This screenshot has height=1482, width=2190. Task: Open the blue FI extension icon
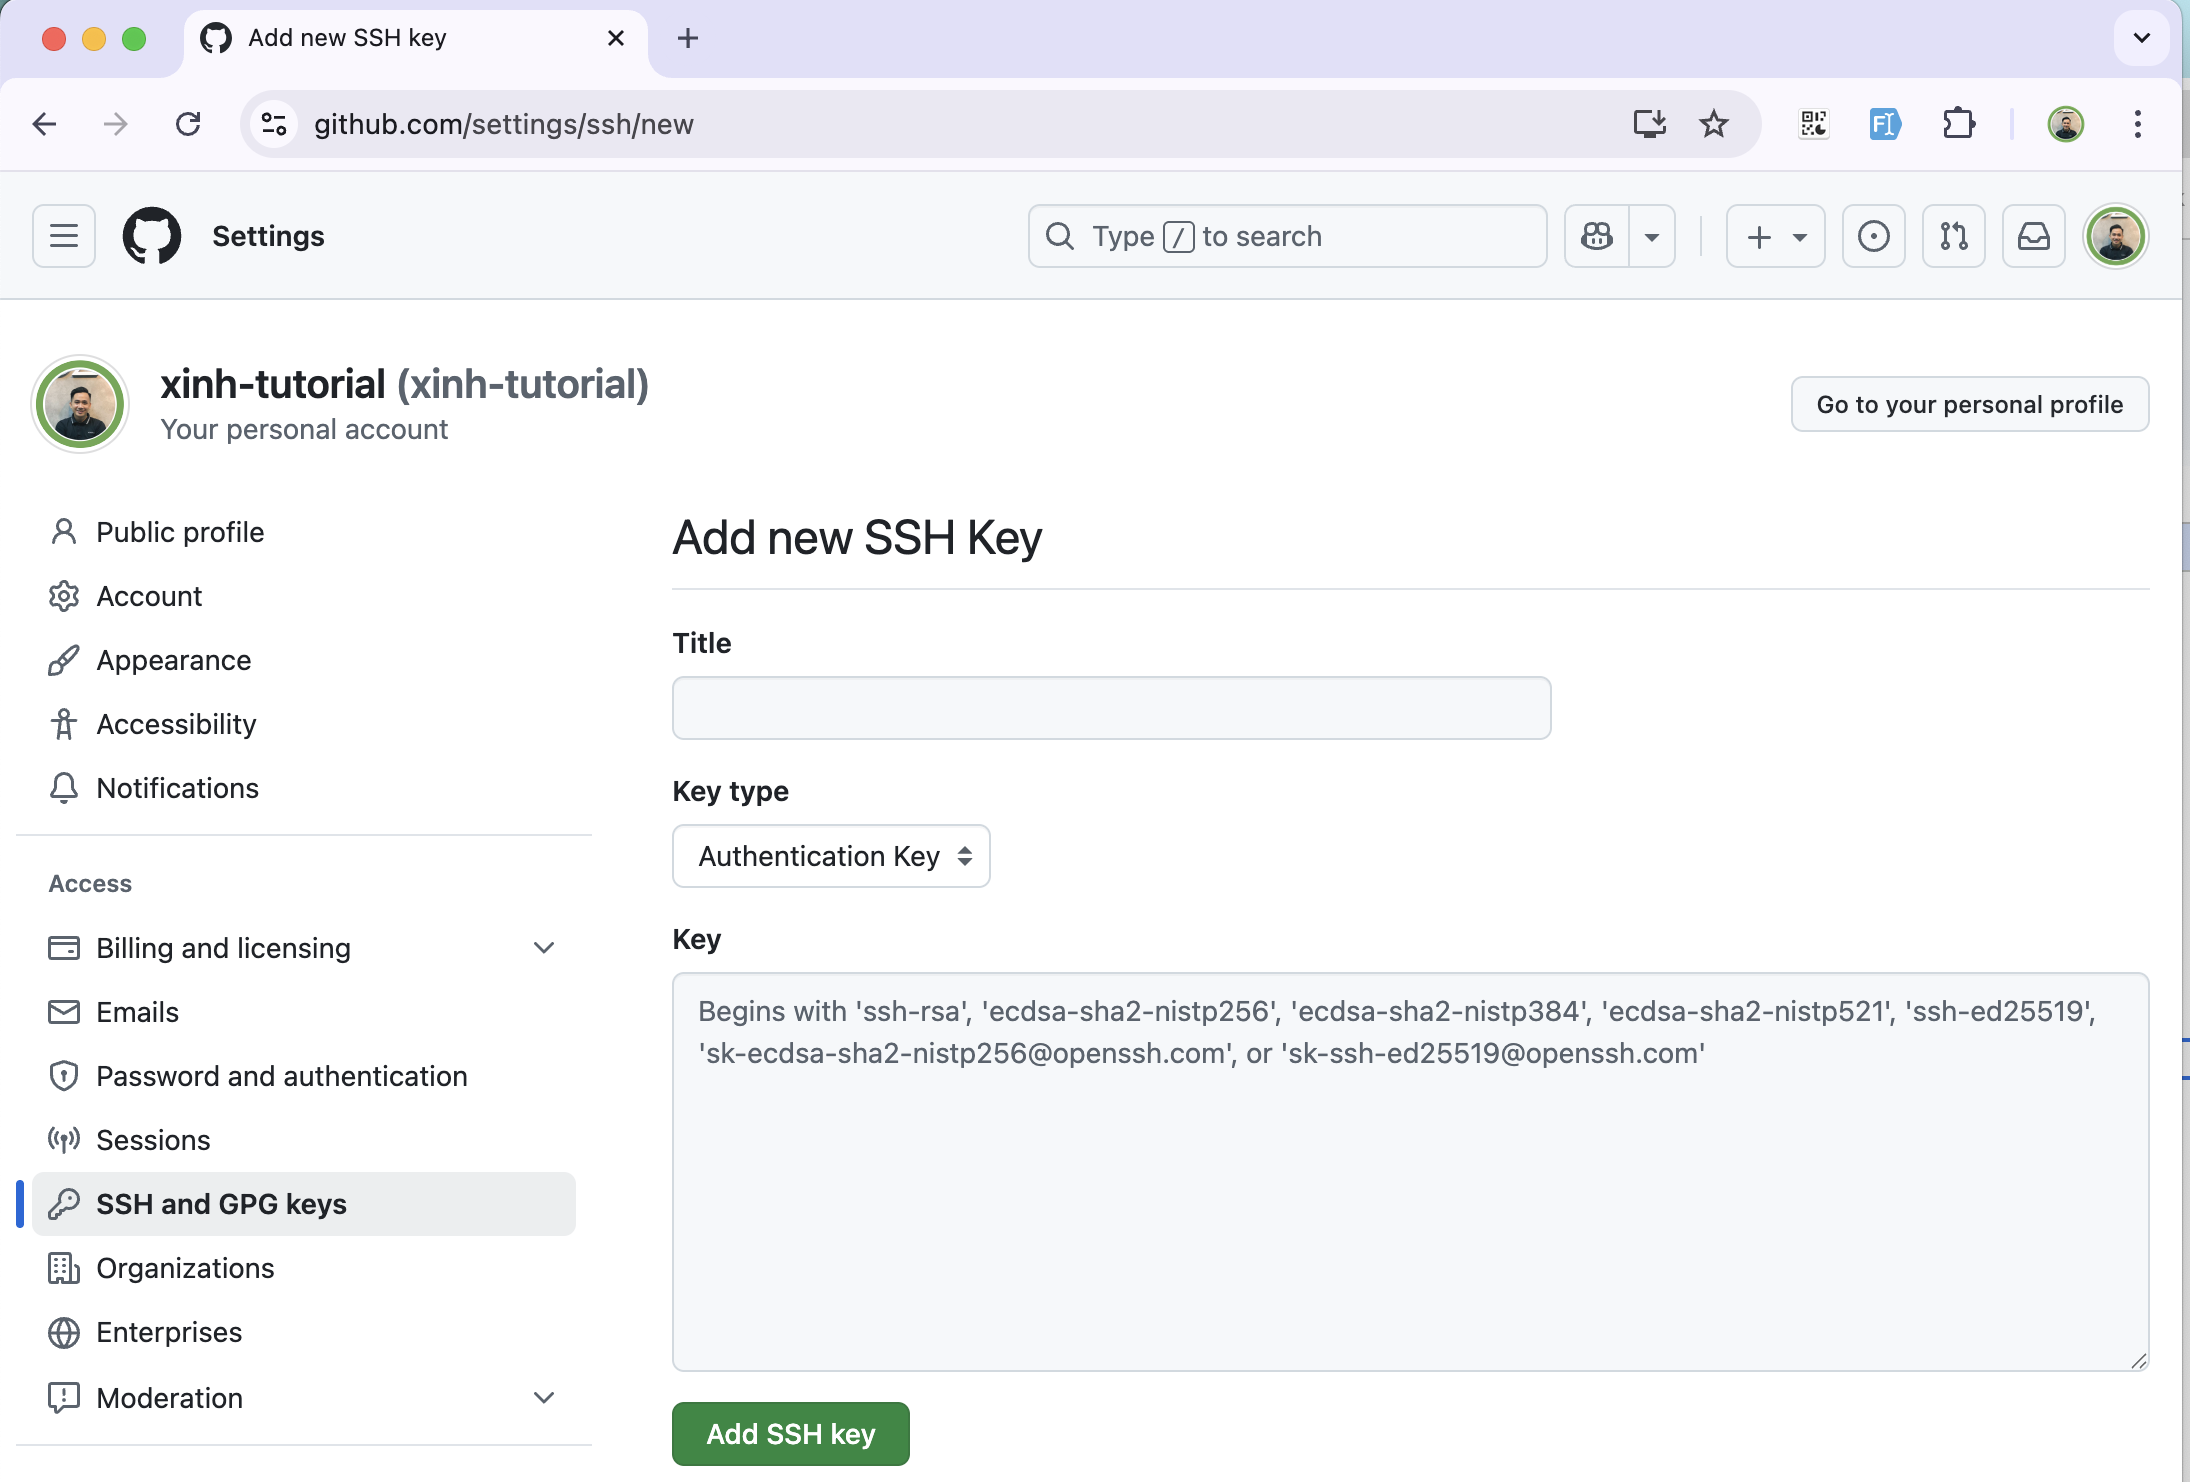(x=1885, y=124)
